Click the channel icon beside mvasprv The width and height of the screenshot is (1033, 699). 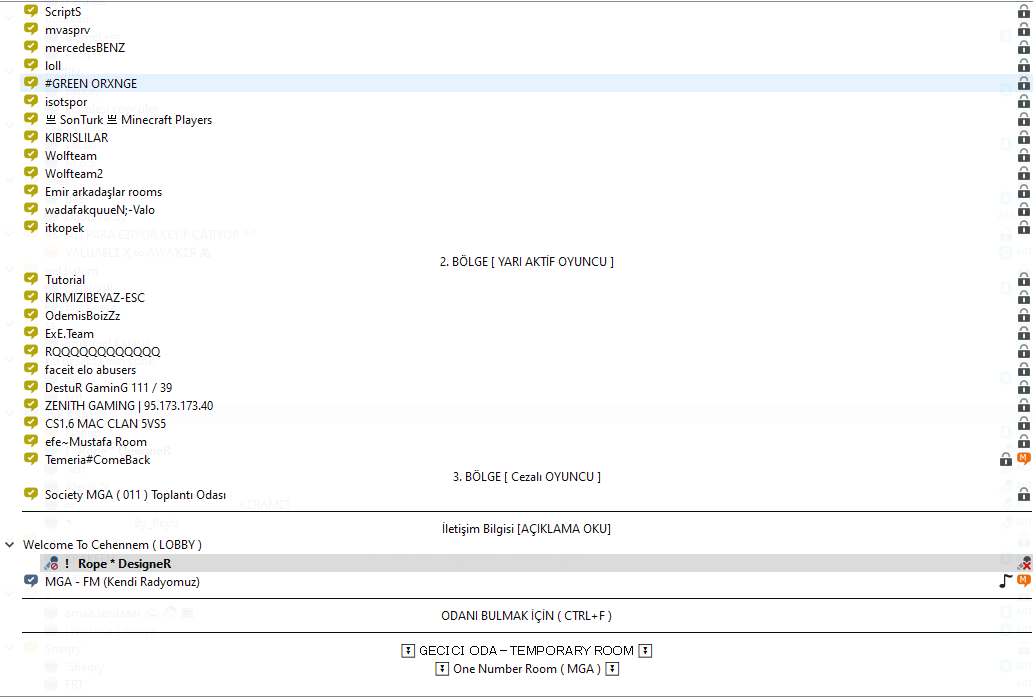pos(31,29)
